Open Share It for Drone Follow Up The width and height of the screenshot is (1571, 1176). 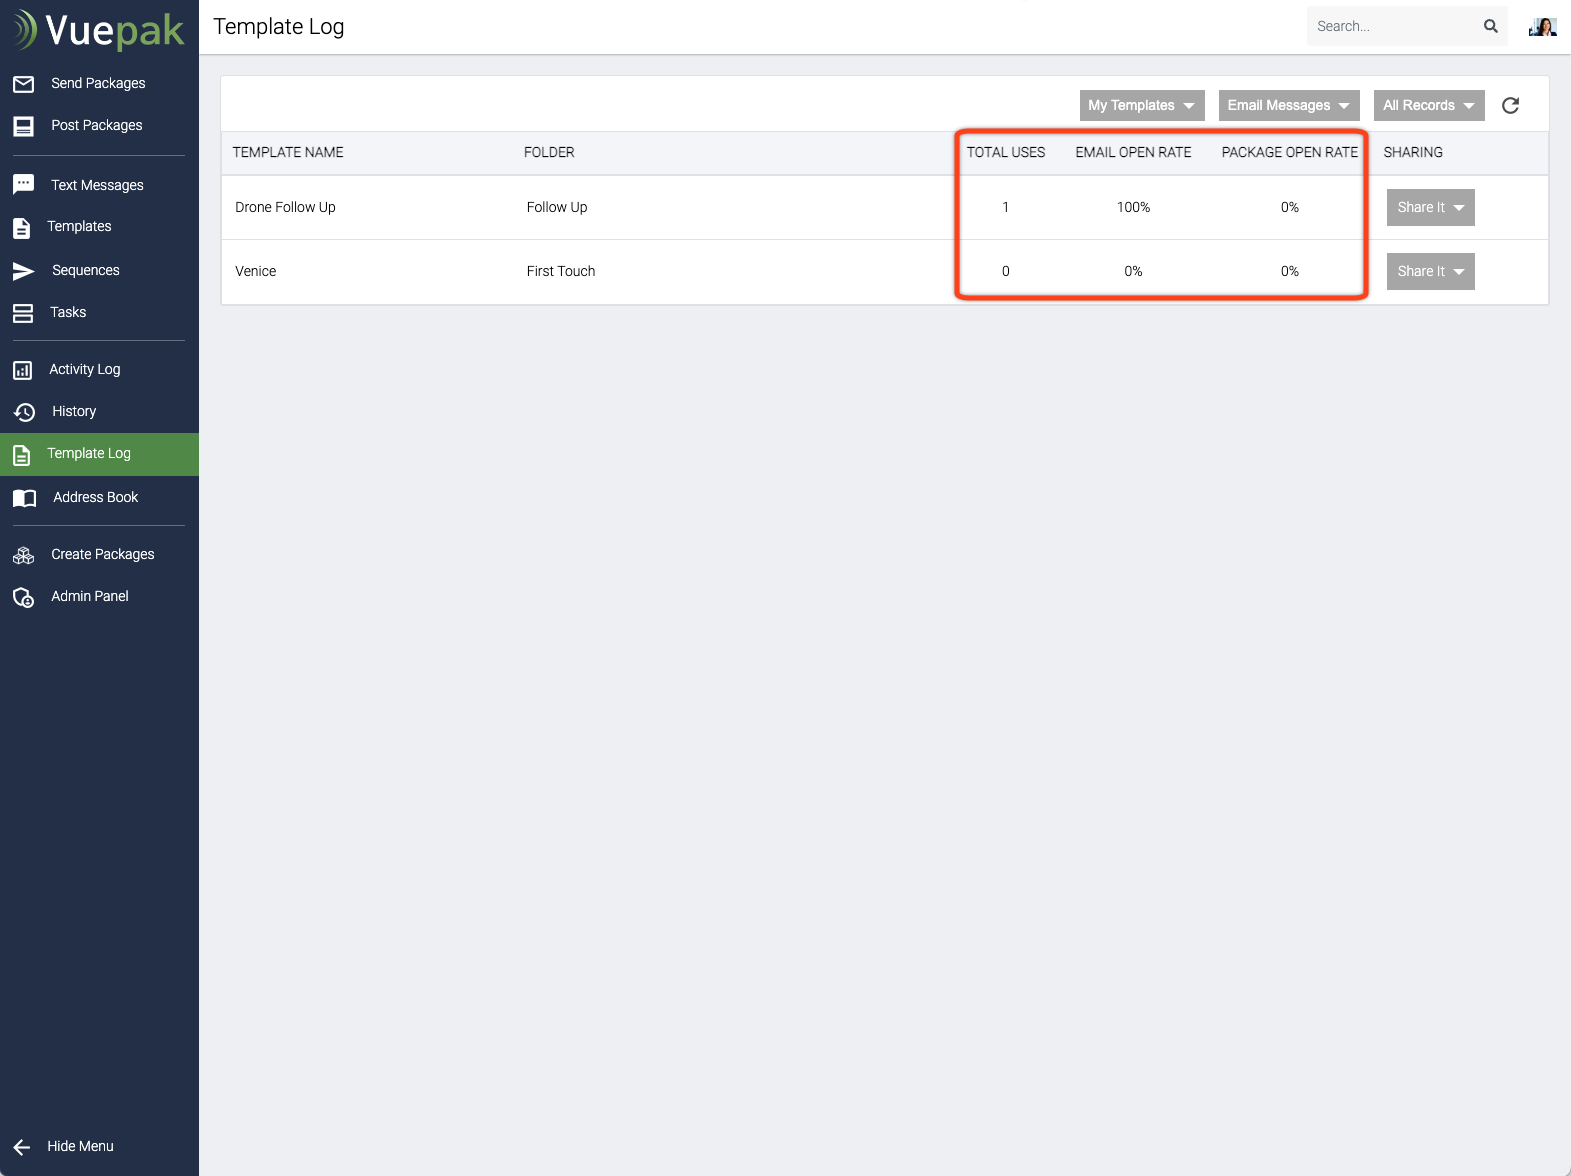1430,207
